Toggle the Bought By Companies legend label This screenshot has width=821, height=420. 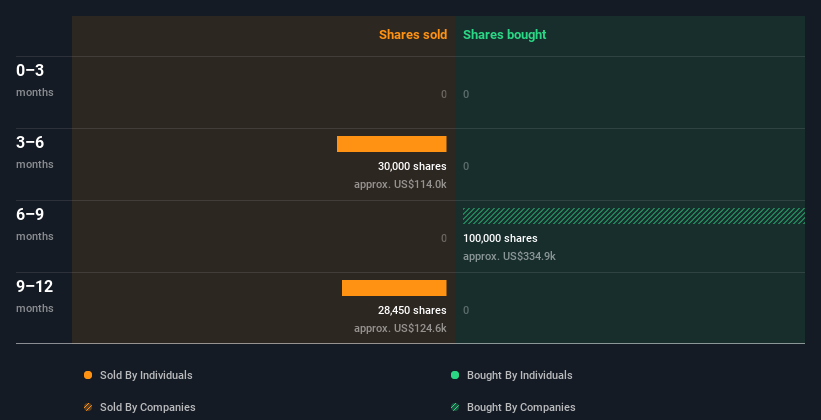tap(521, 407)
